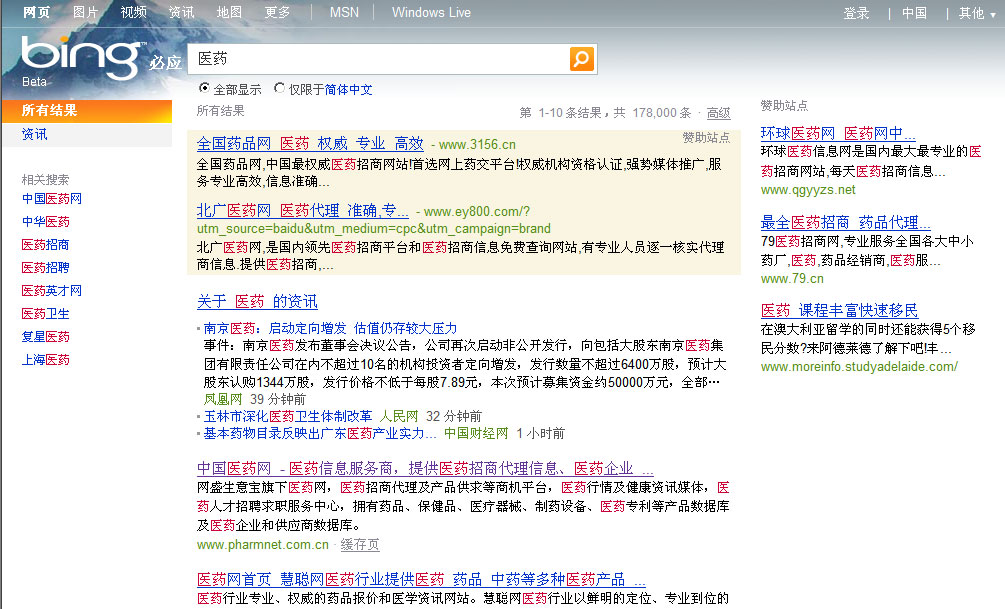Open sponsored result 全国药品网 医药 权威 专业 高效

[310, 144]
